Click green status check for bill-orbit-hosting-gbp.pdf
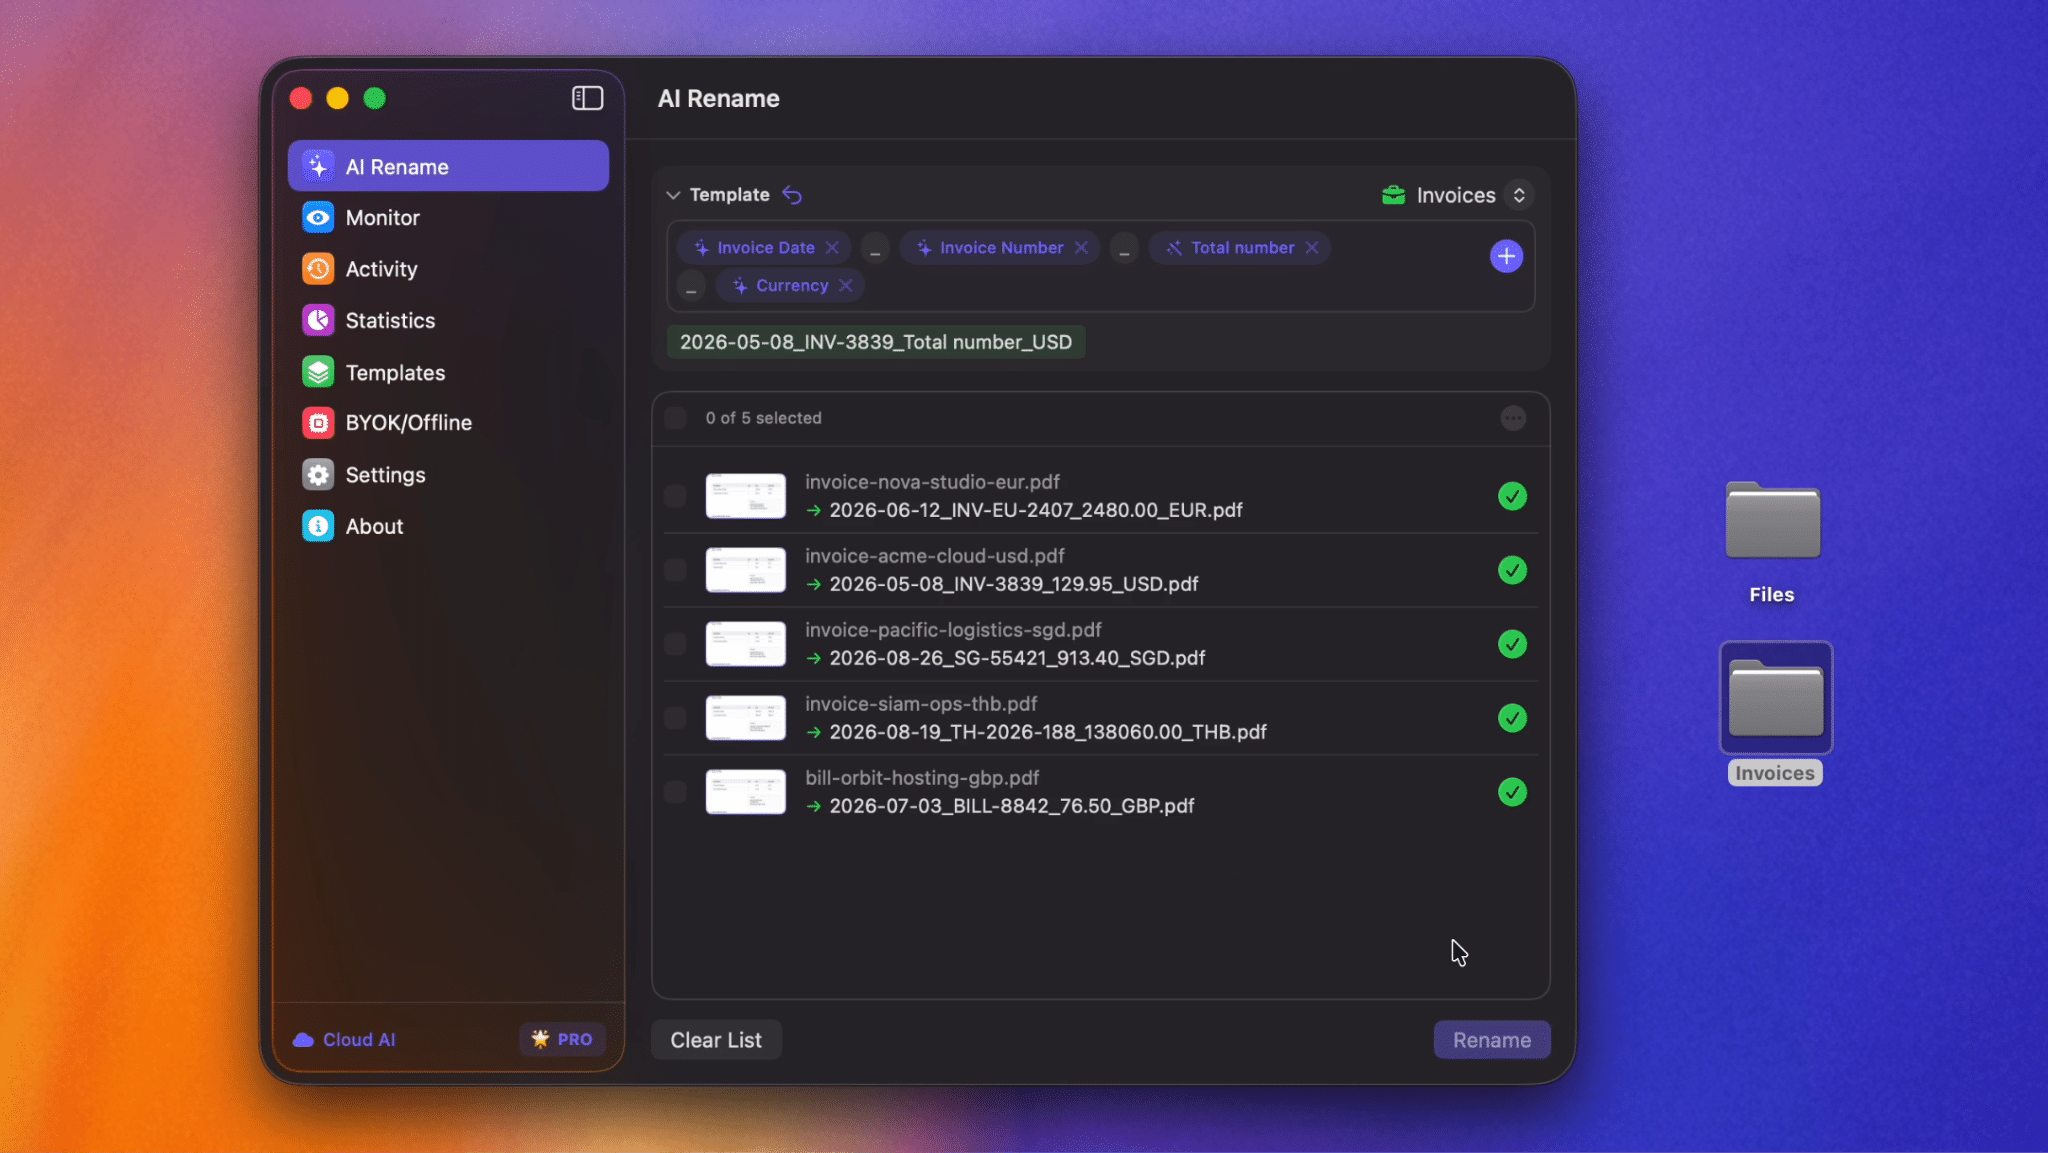Image resolution: width=2048 pixels, height=1153 pixels. pyautogui.click(x=1512, y=792)
